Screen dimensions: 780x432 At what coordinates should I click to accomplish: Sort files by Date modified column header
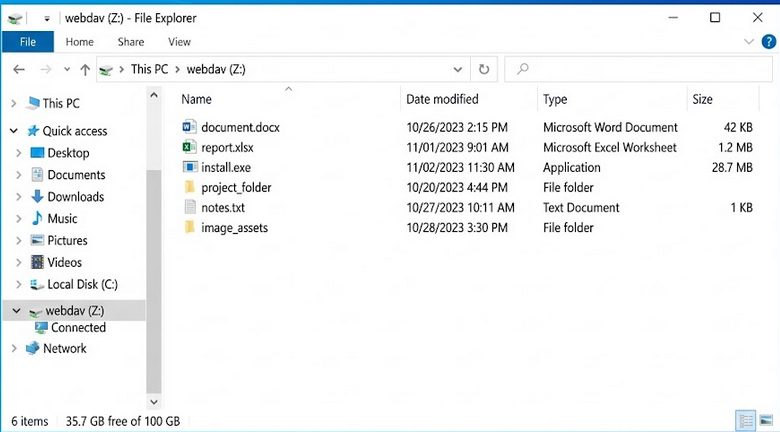pyautogui.click(x=442, y=99)
